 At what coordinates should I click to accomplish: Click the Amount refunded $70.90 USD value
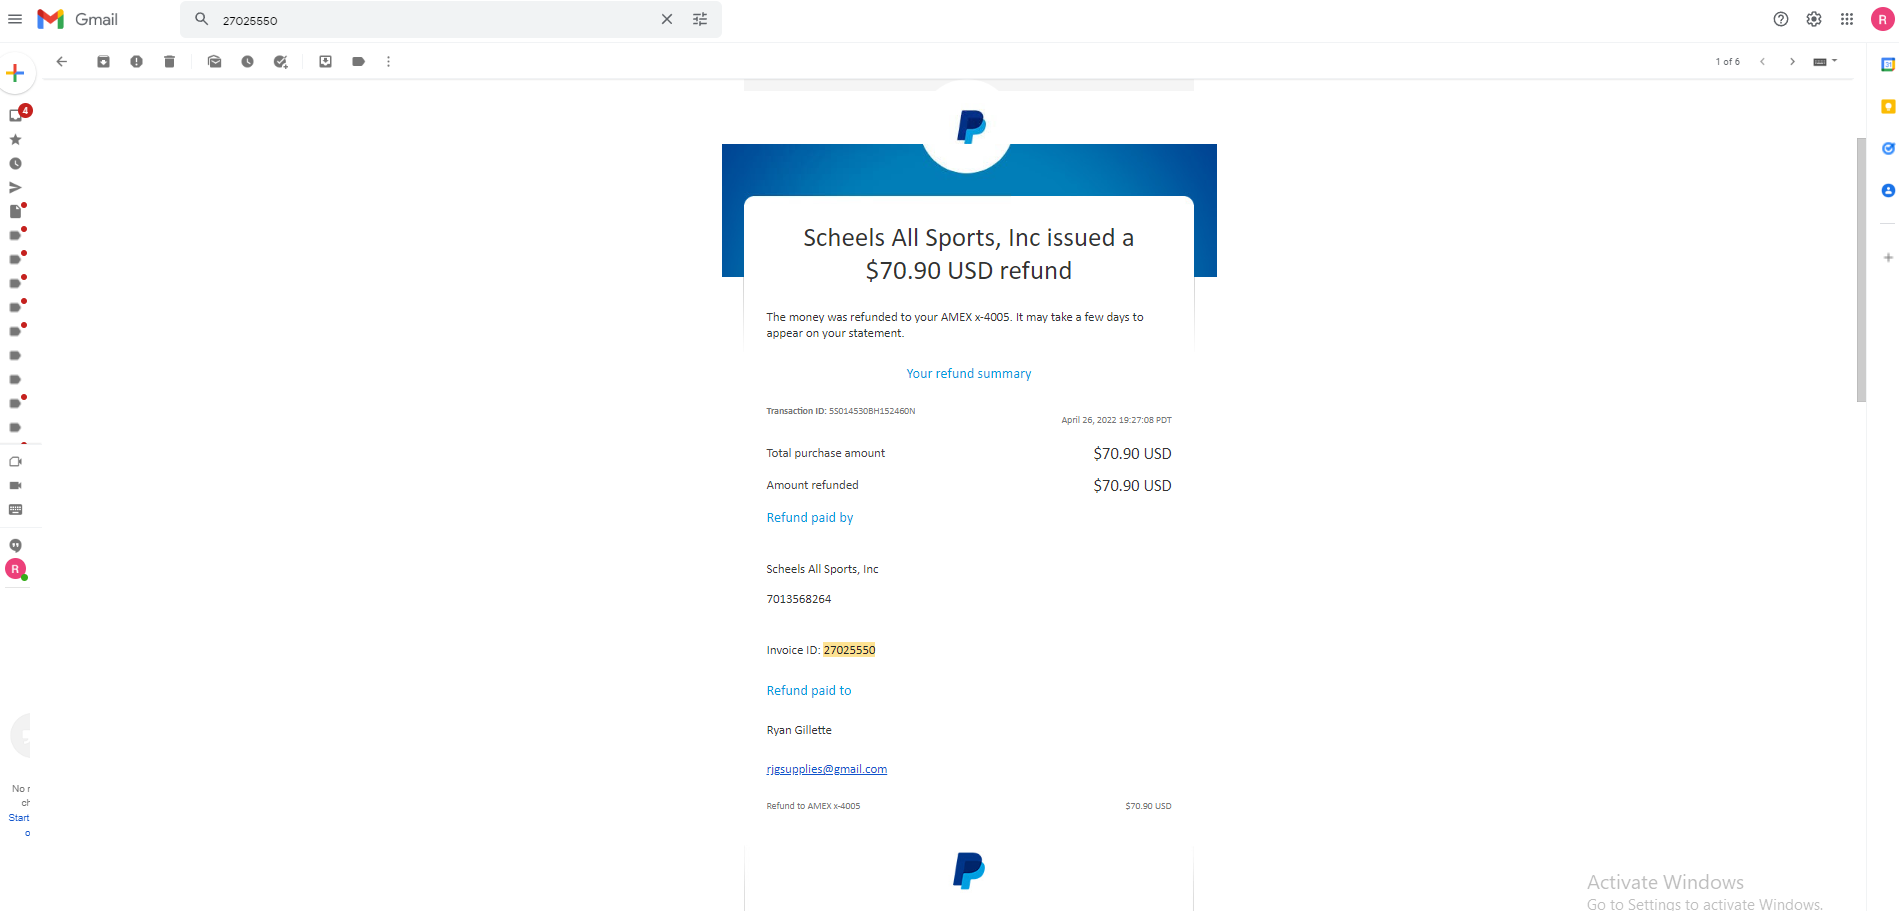click(1132, 486)
